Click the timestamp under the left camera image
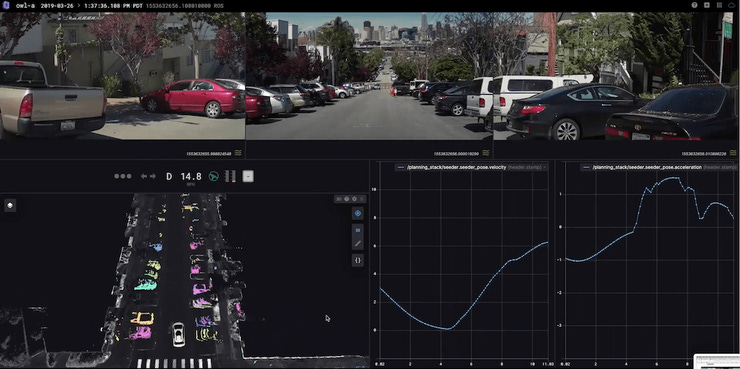The height and width of the screenshot is (369, 740). pyautogui.click(x=209, y=153)
